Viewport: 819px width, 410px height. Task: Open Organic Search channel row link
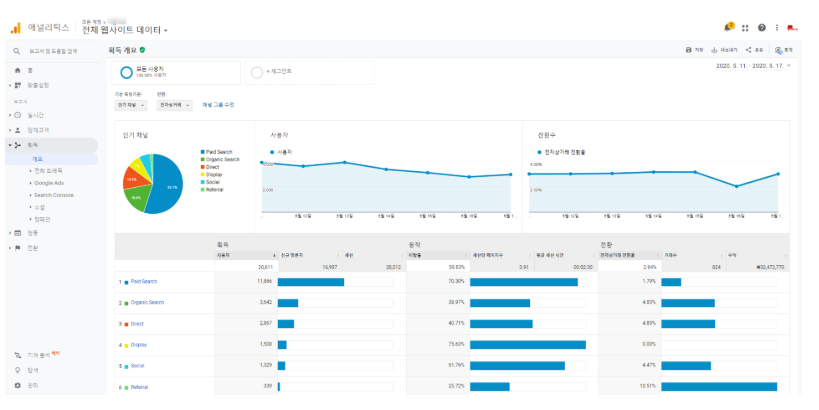tap(147, 302)
